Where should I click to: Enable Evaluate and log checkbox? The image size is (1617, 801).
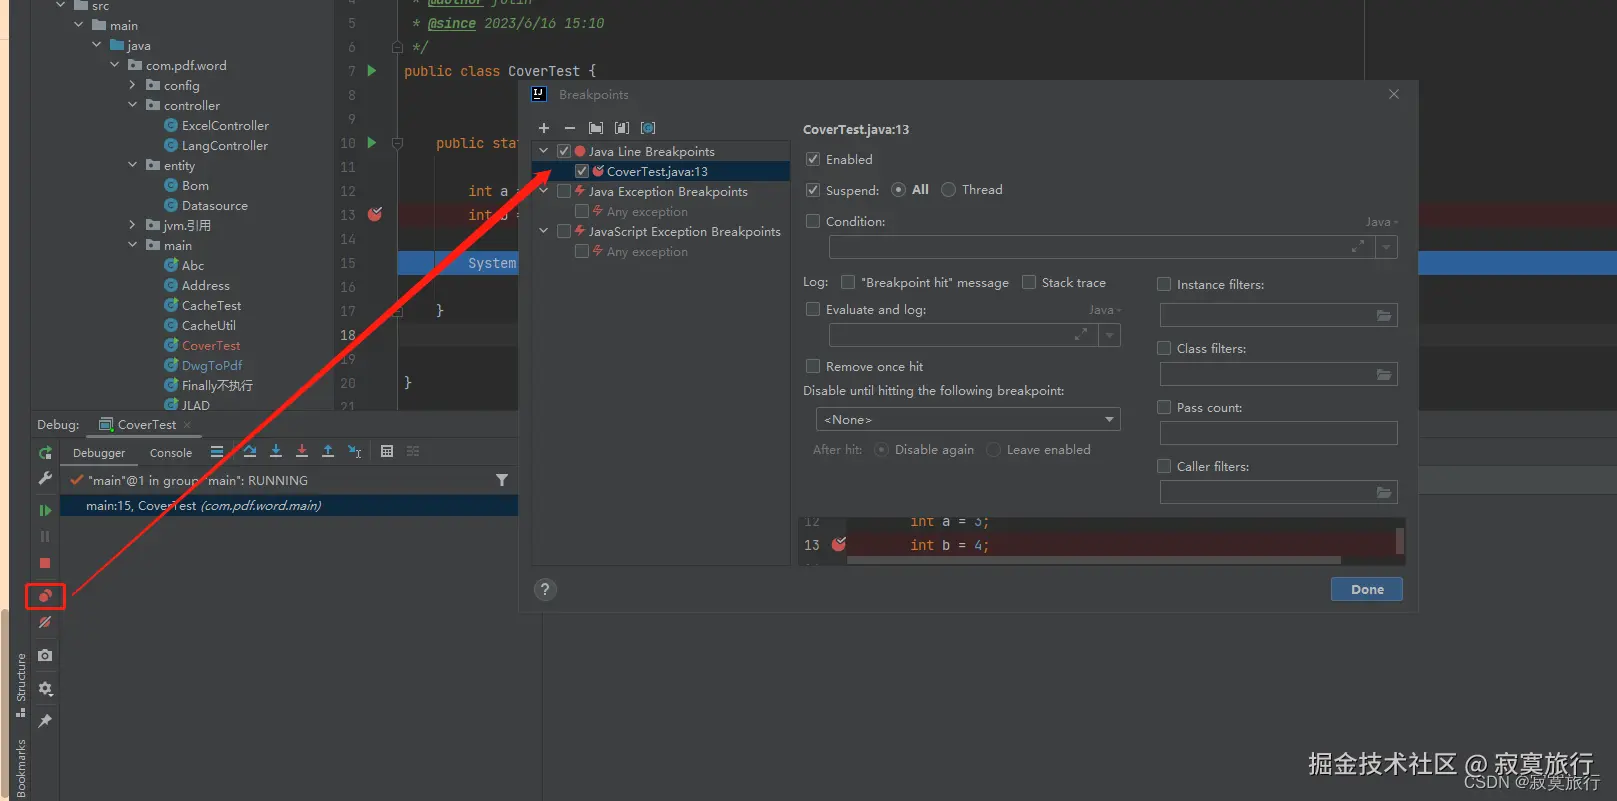pos(813,309)
